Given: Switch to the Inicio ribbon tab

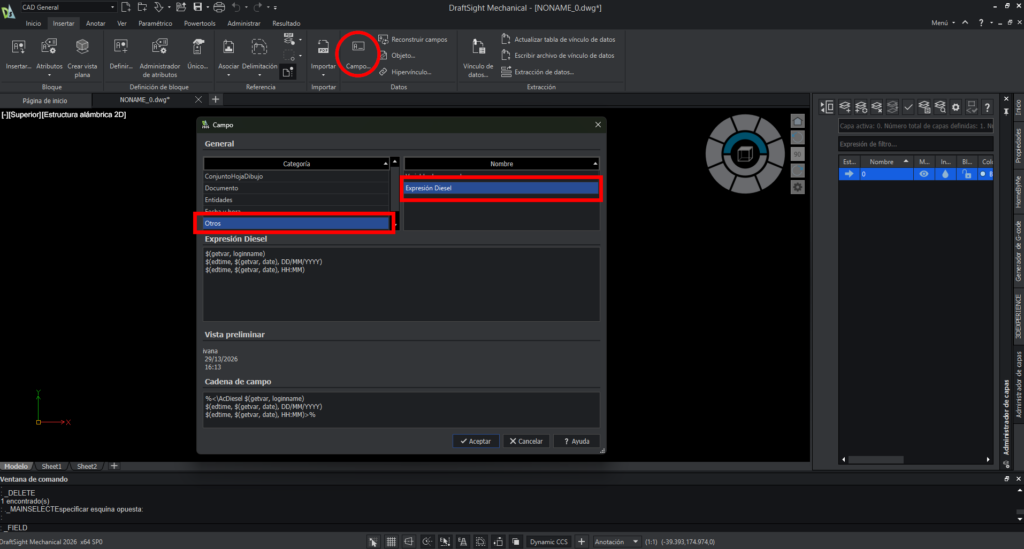Looking at the screenshot, I should [33, 24].
